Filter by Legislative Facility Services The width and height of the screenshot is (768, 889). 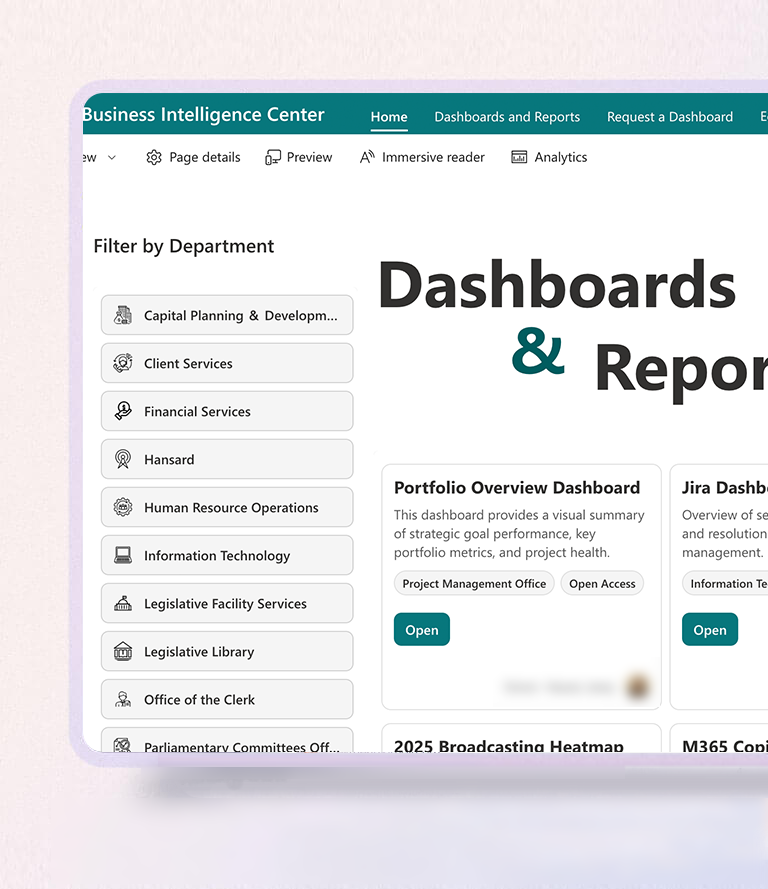227,603
